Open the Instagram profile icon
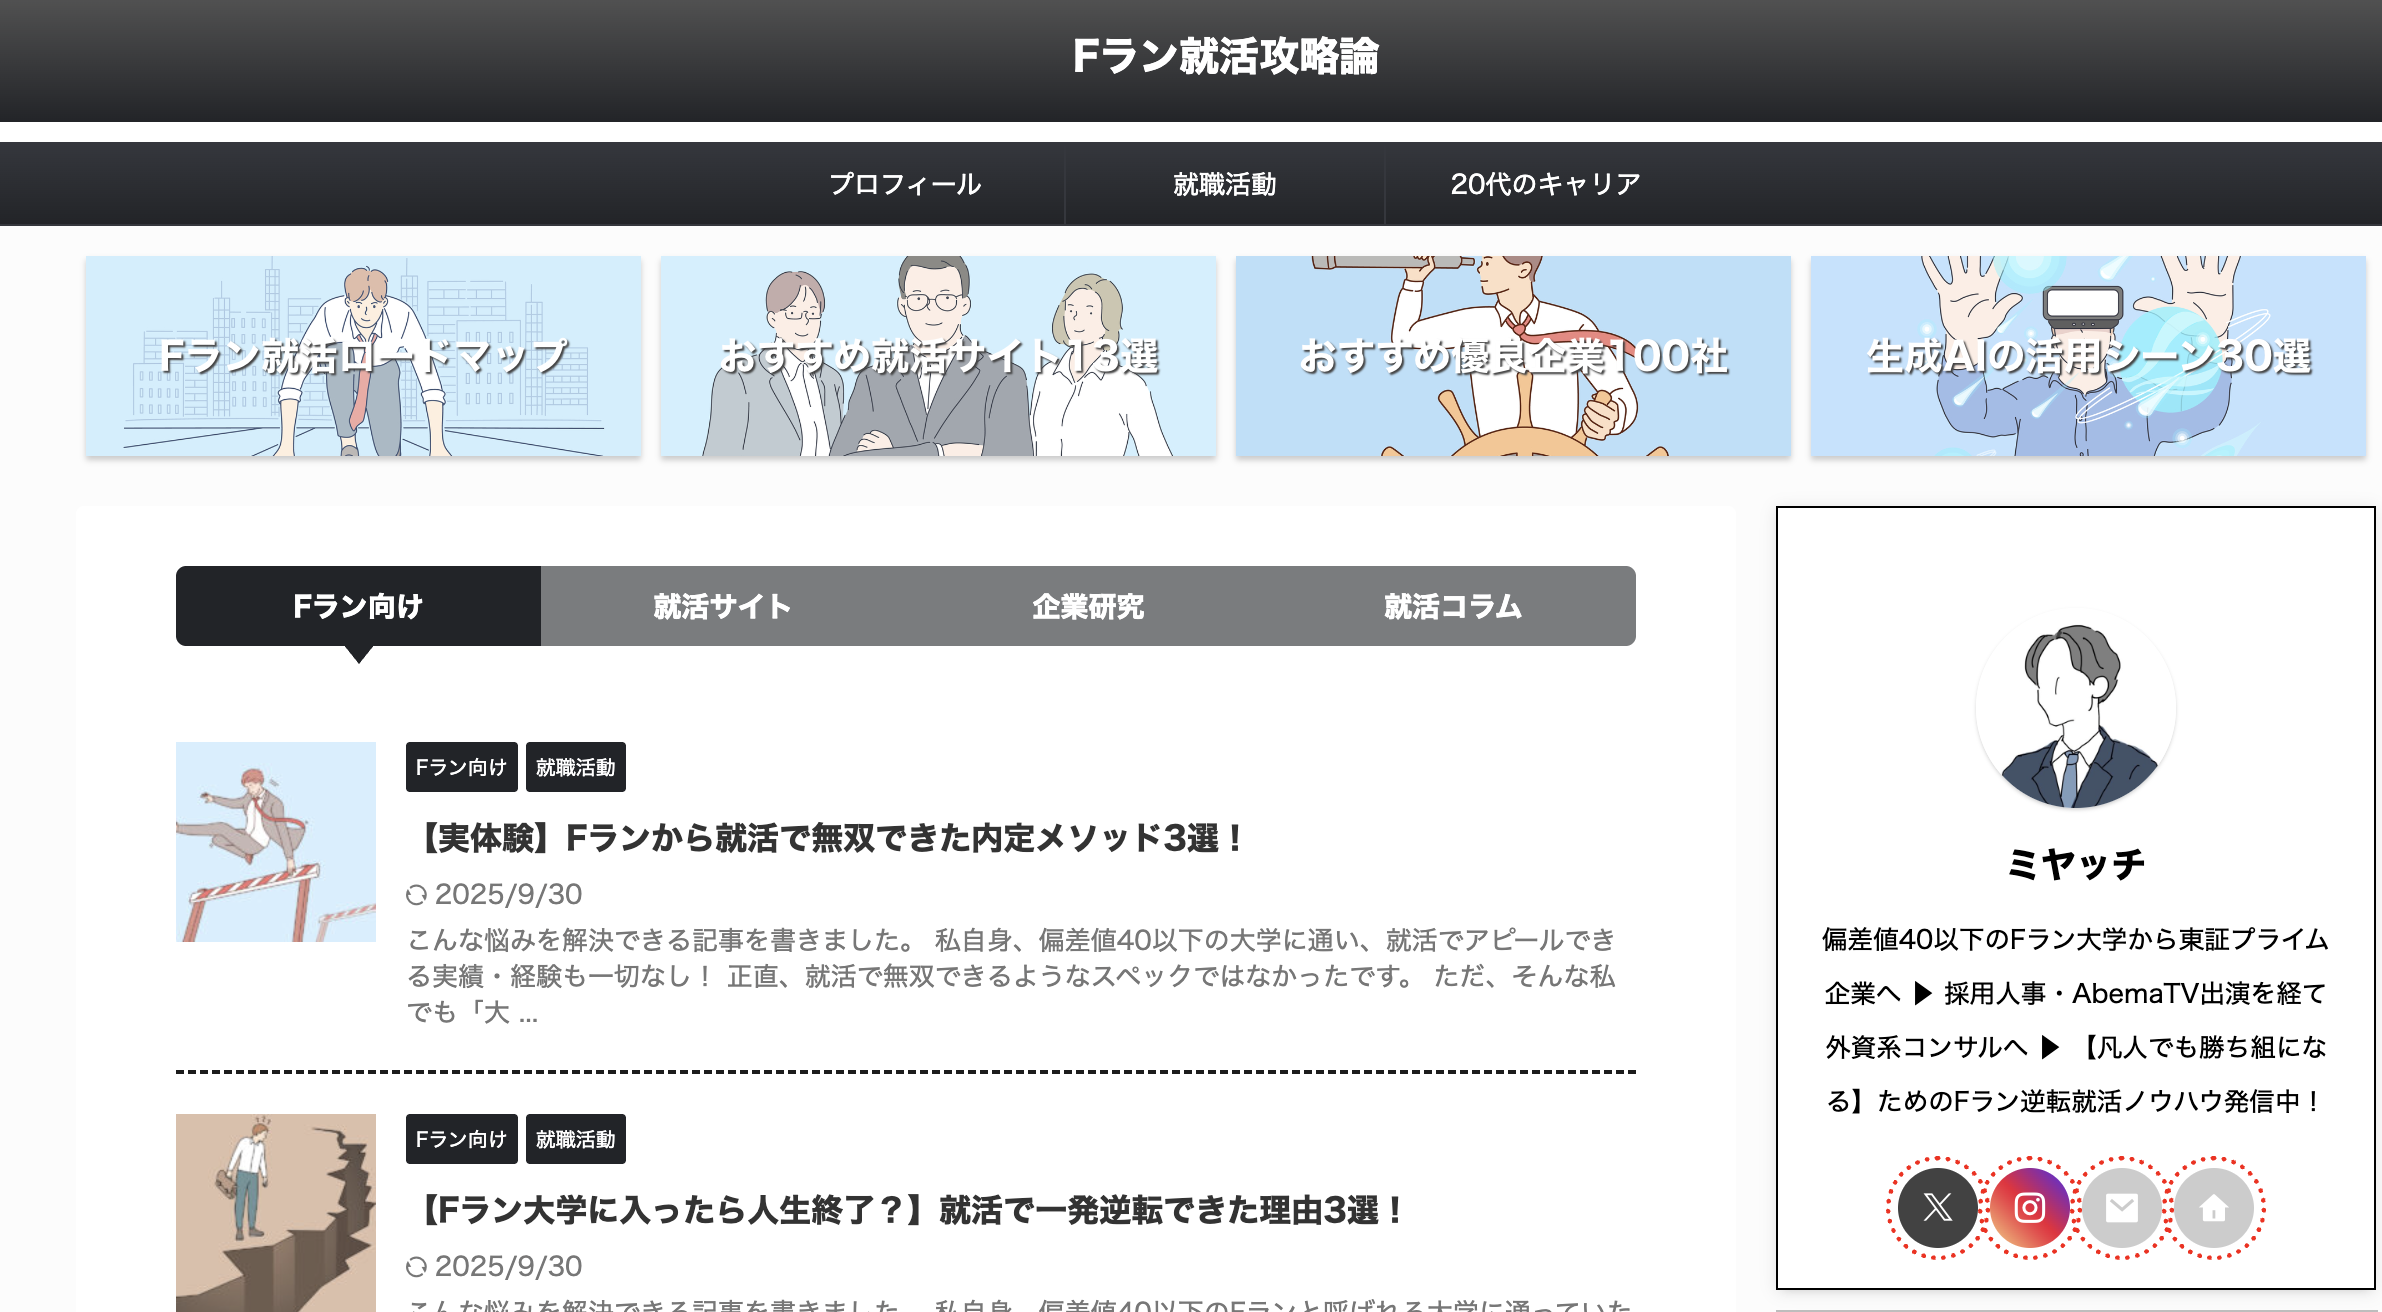 [2029, 1208]
